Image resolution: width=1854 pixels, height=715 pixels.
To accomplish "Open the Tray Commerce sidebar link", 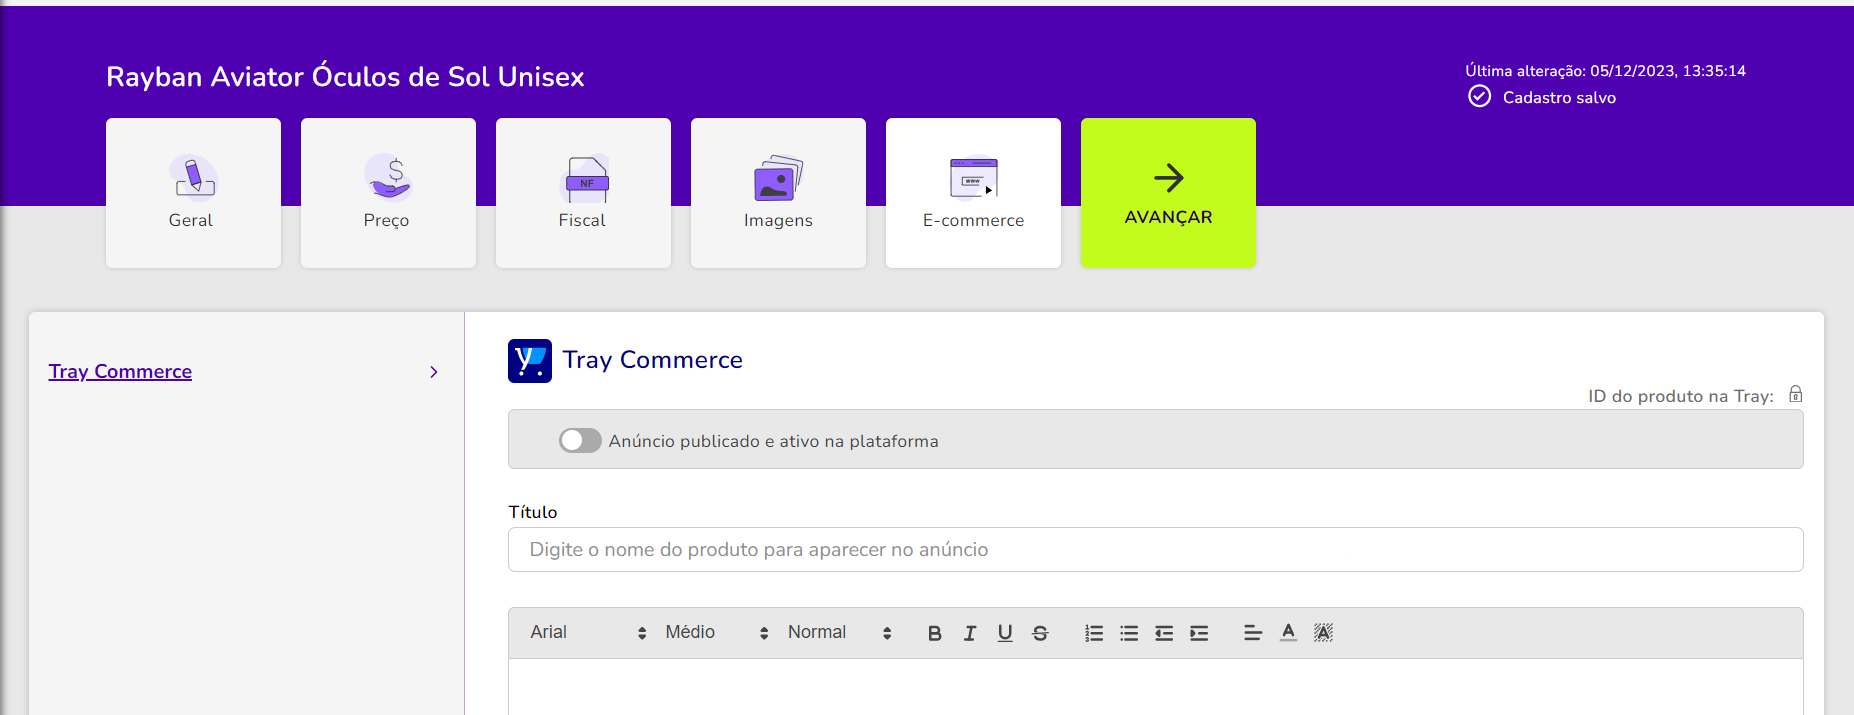I will 120,371.
